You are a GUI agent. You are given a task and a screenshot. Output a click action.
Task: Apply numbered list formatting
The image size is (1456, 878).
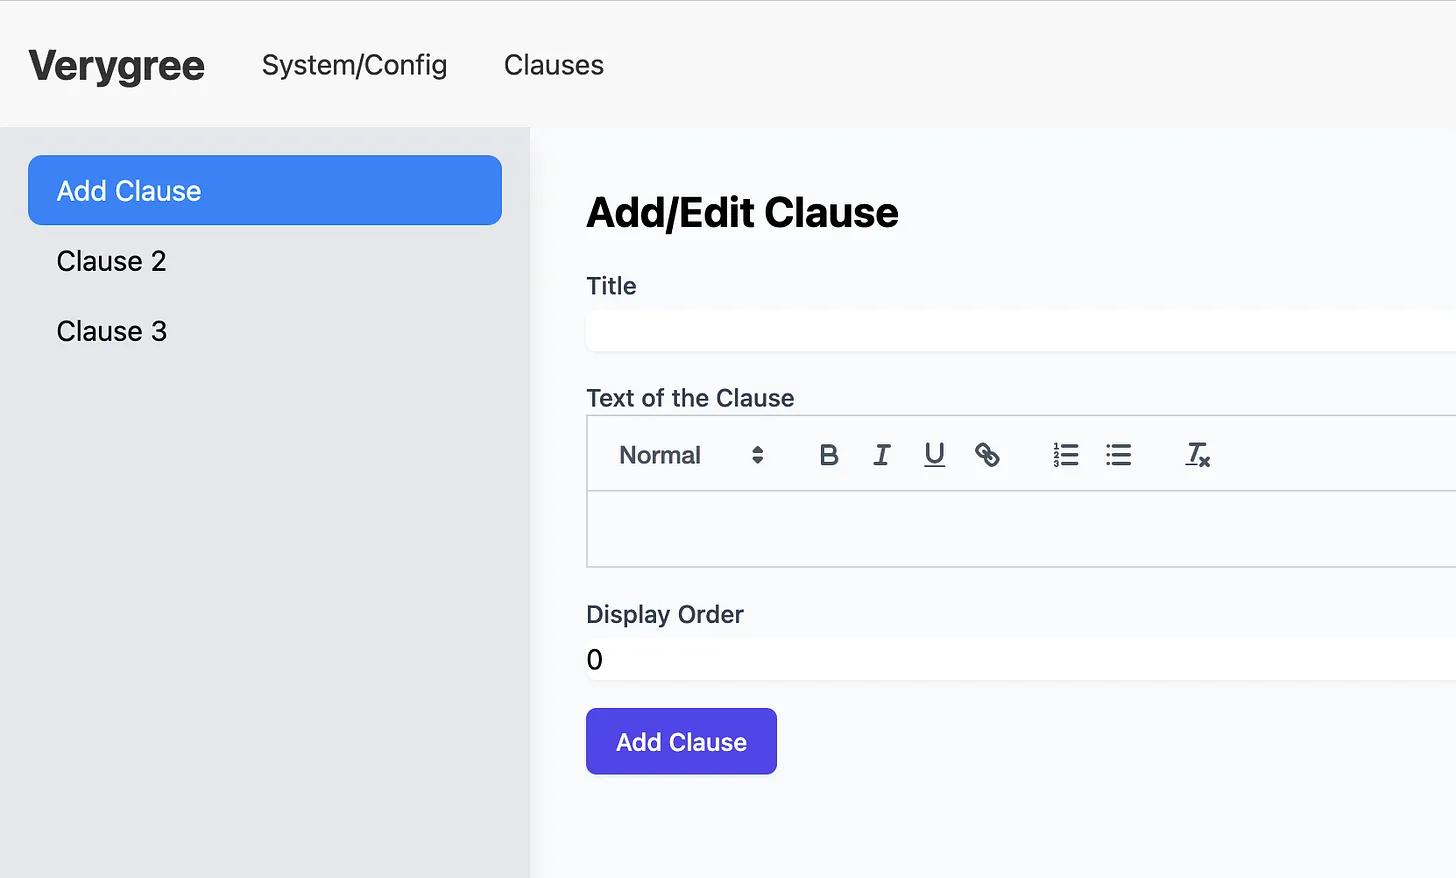click(1066, 455)
